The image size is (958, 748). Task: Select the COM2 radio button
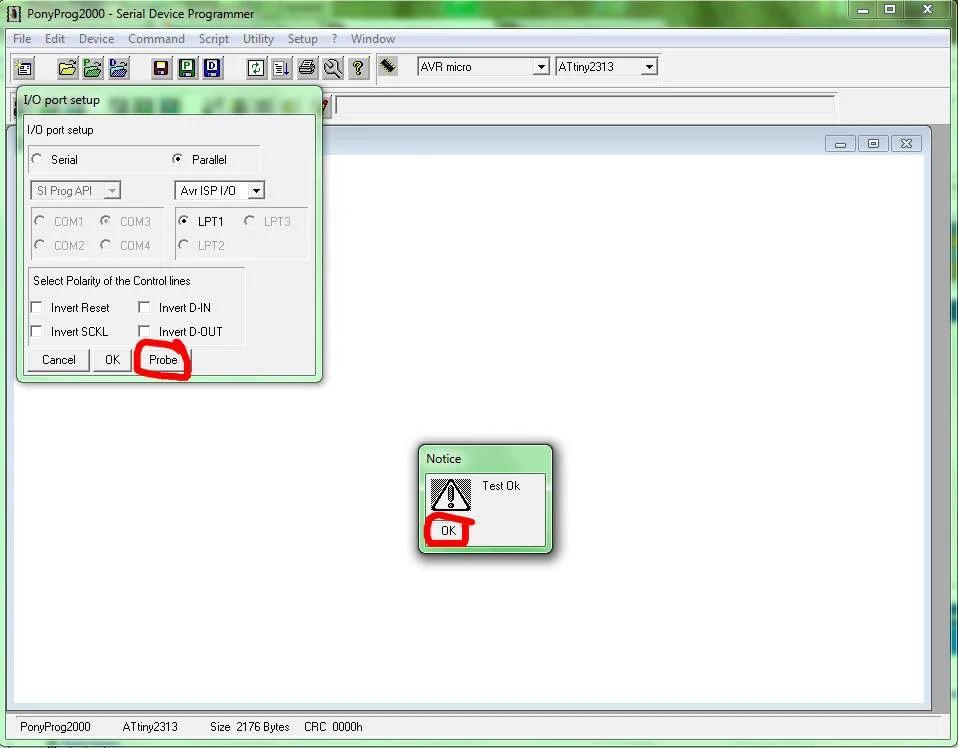click(40, 245)
